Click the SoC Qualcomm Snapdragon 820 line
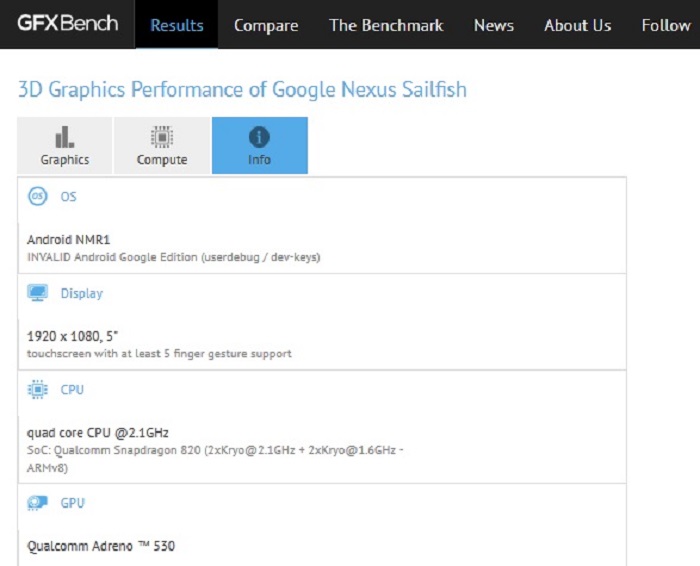Screen dimensions: 700x566 [215, 458]
